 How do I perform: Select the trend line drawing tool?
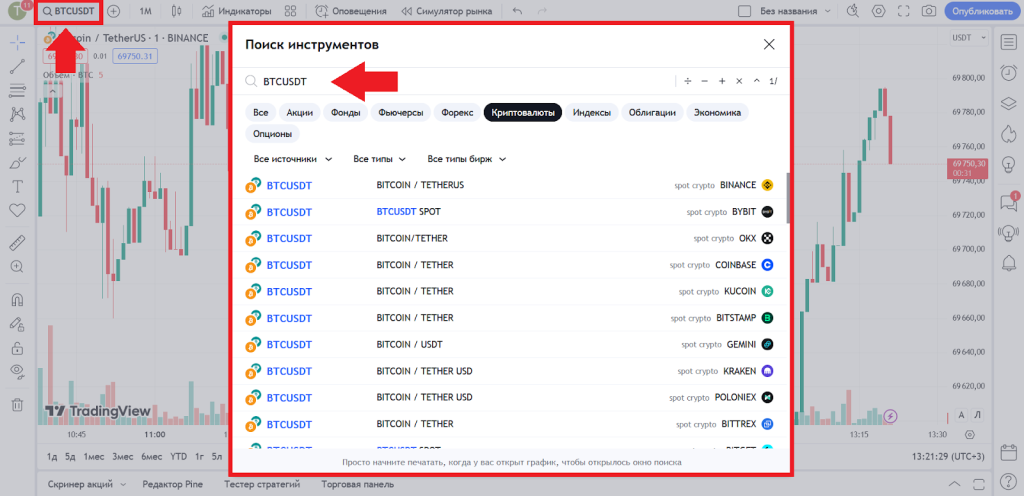[x=18, y=65]
